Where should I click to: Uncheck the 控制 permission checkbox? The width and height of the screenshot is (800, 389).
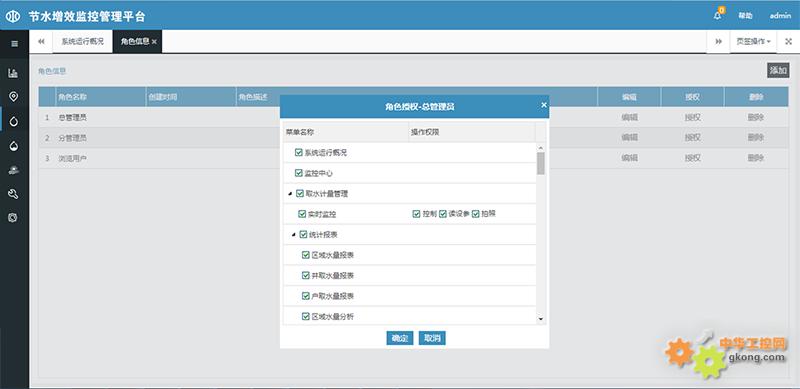point(416,214)
